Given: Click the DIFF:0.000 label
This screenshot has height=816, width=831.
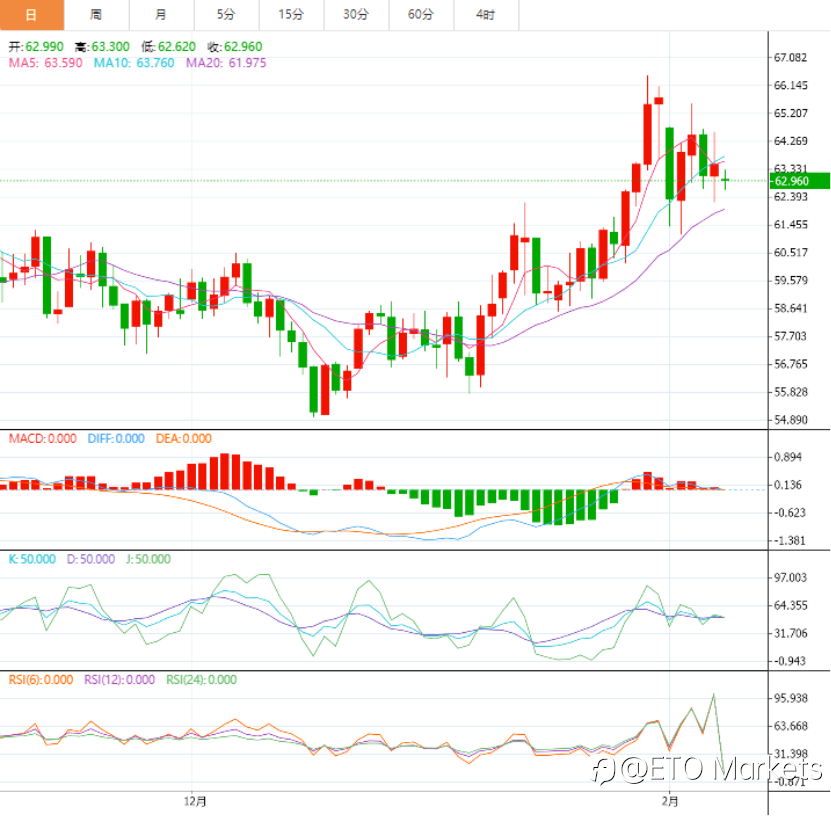Looking at the screenshot, I should pyautogui.click(x=116, y=439).
